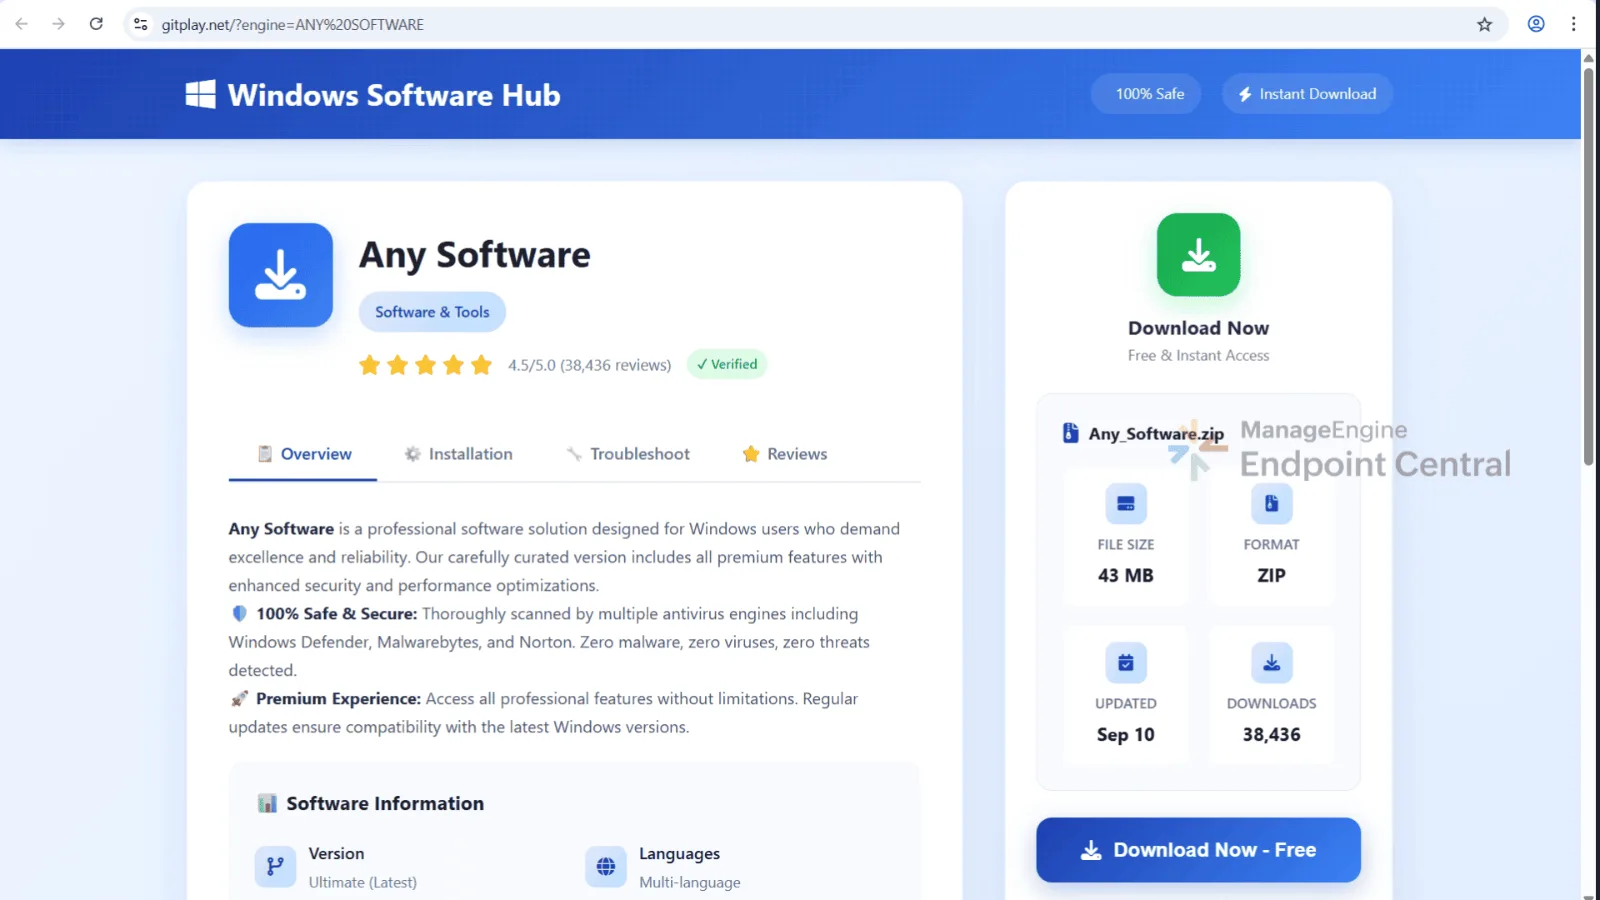Click the Software & Tools category tag

click(432, 312)
